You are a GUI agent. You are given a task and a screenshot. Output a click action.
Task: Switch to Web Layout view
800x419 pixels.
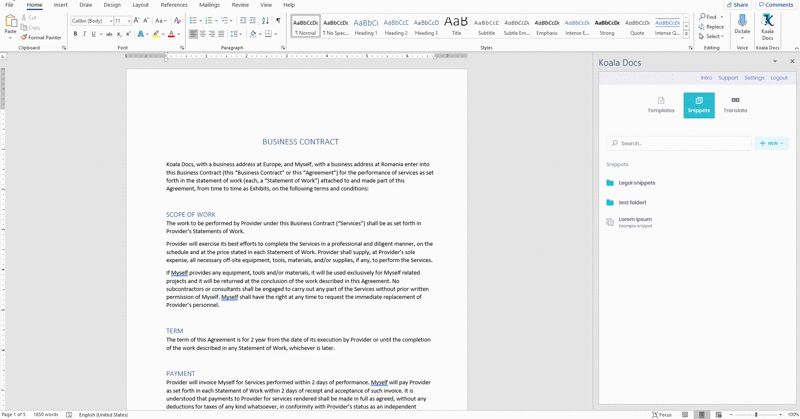[x=718, y=415]
